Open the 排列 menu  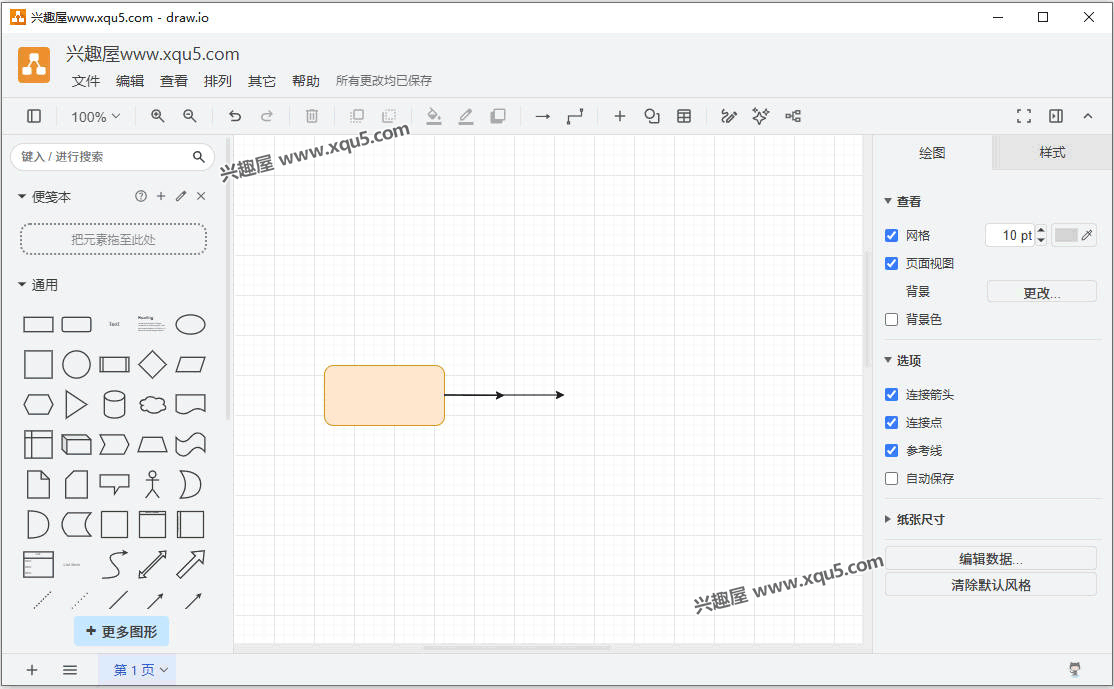click(x=218, y=80)
